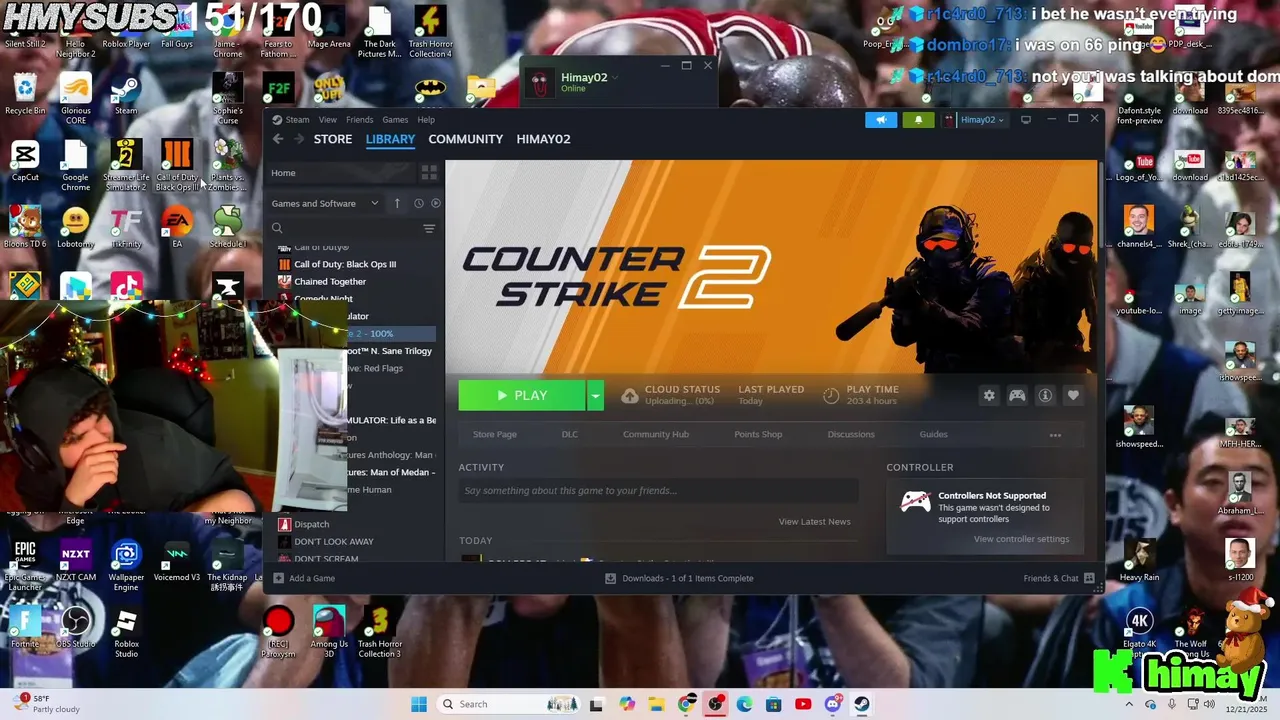
Task: Click the cloud status upload icon
Action: [630, 396]
